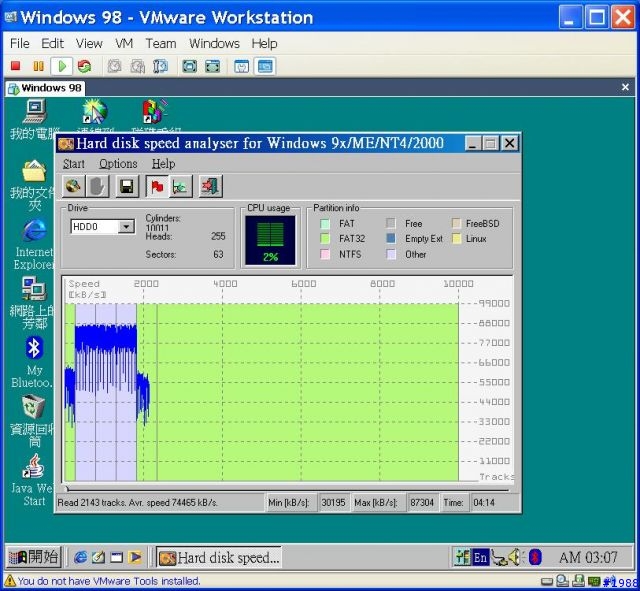Click the En language tray indicator
The height and width of the screenshot is (591, 640).
480,558
